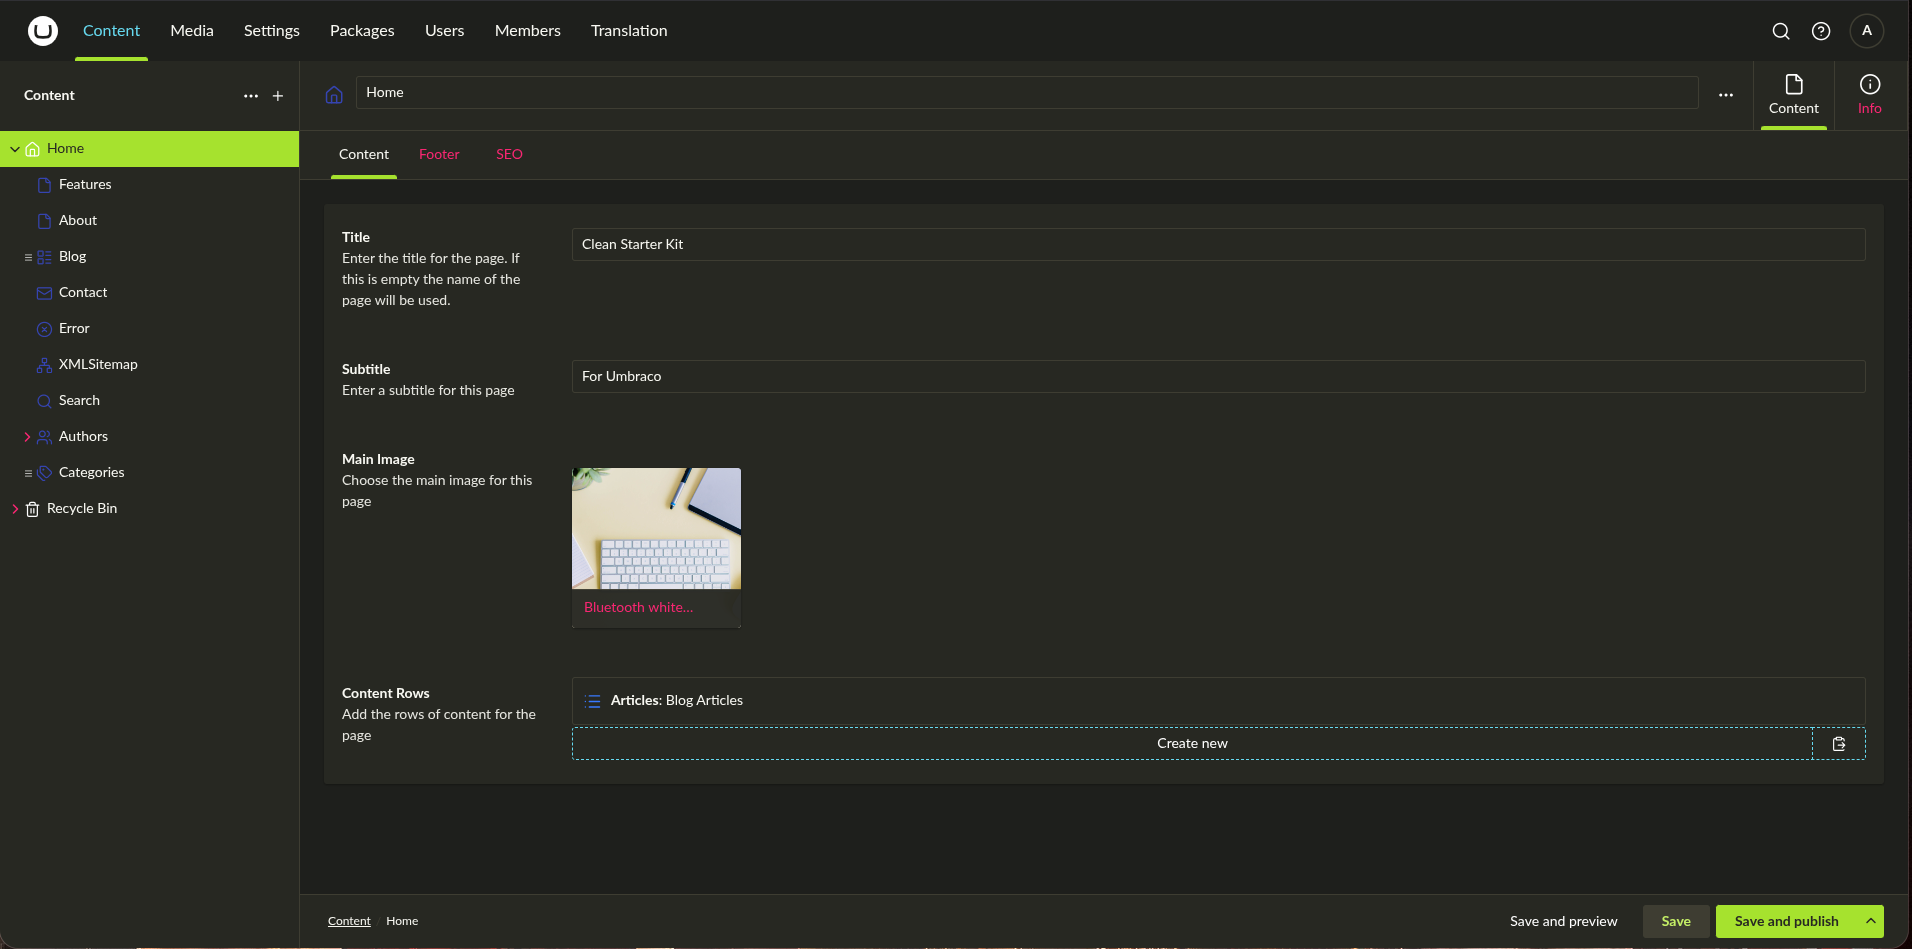
Task: Click the Authors users icon
Action: [x=44, y=437]
